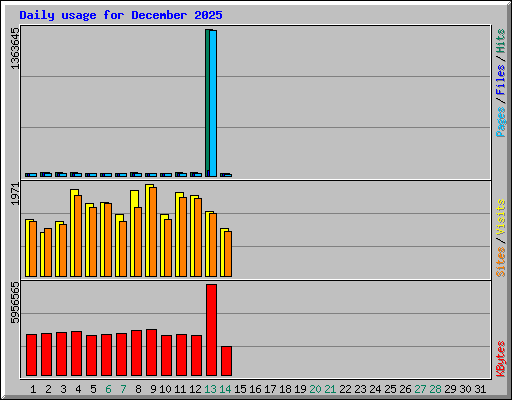Click the 'Visits' legend label
Image resolution: width=512 pixels, height=400 pixels.
click(x=500, y=217)
